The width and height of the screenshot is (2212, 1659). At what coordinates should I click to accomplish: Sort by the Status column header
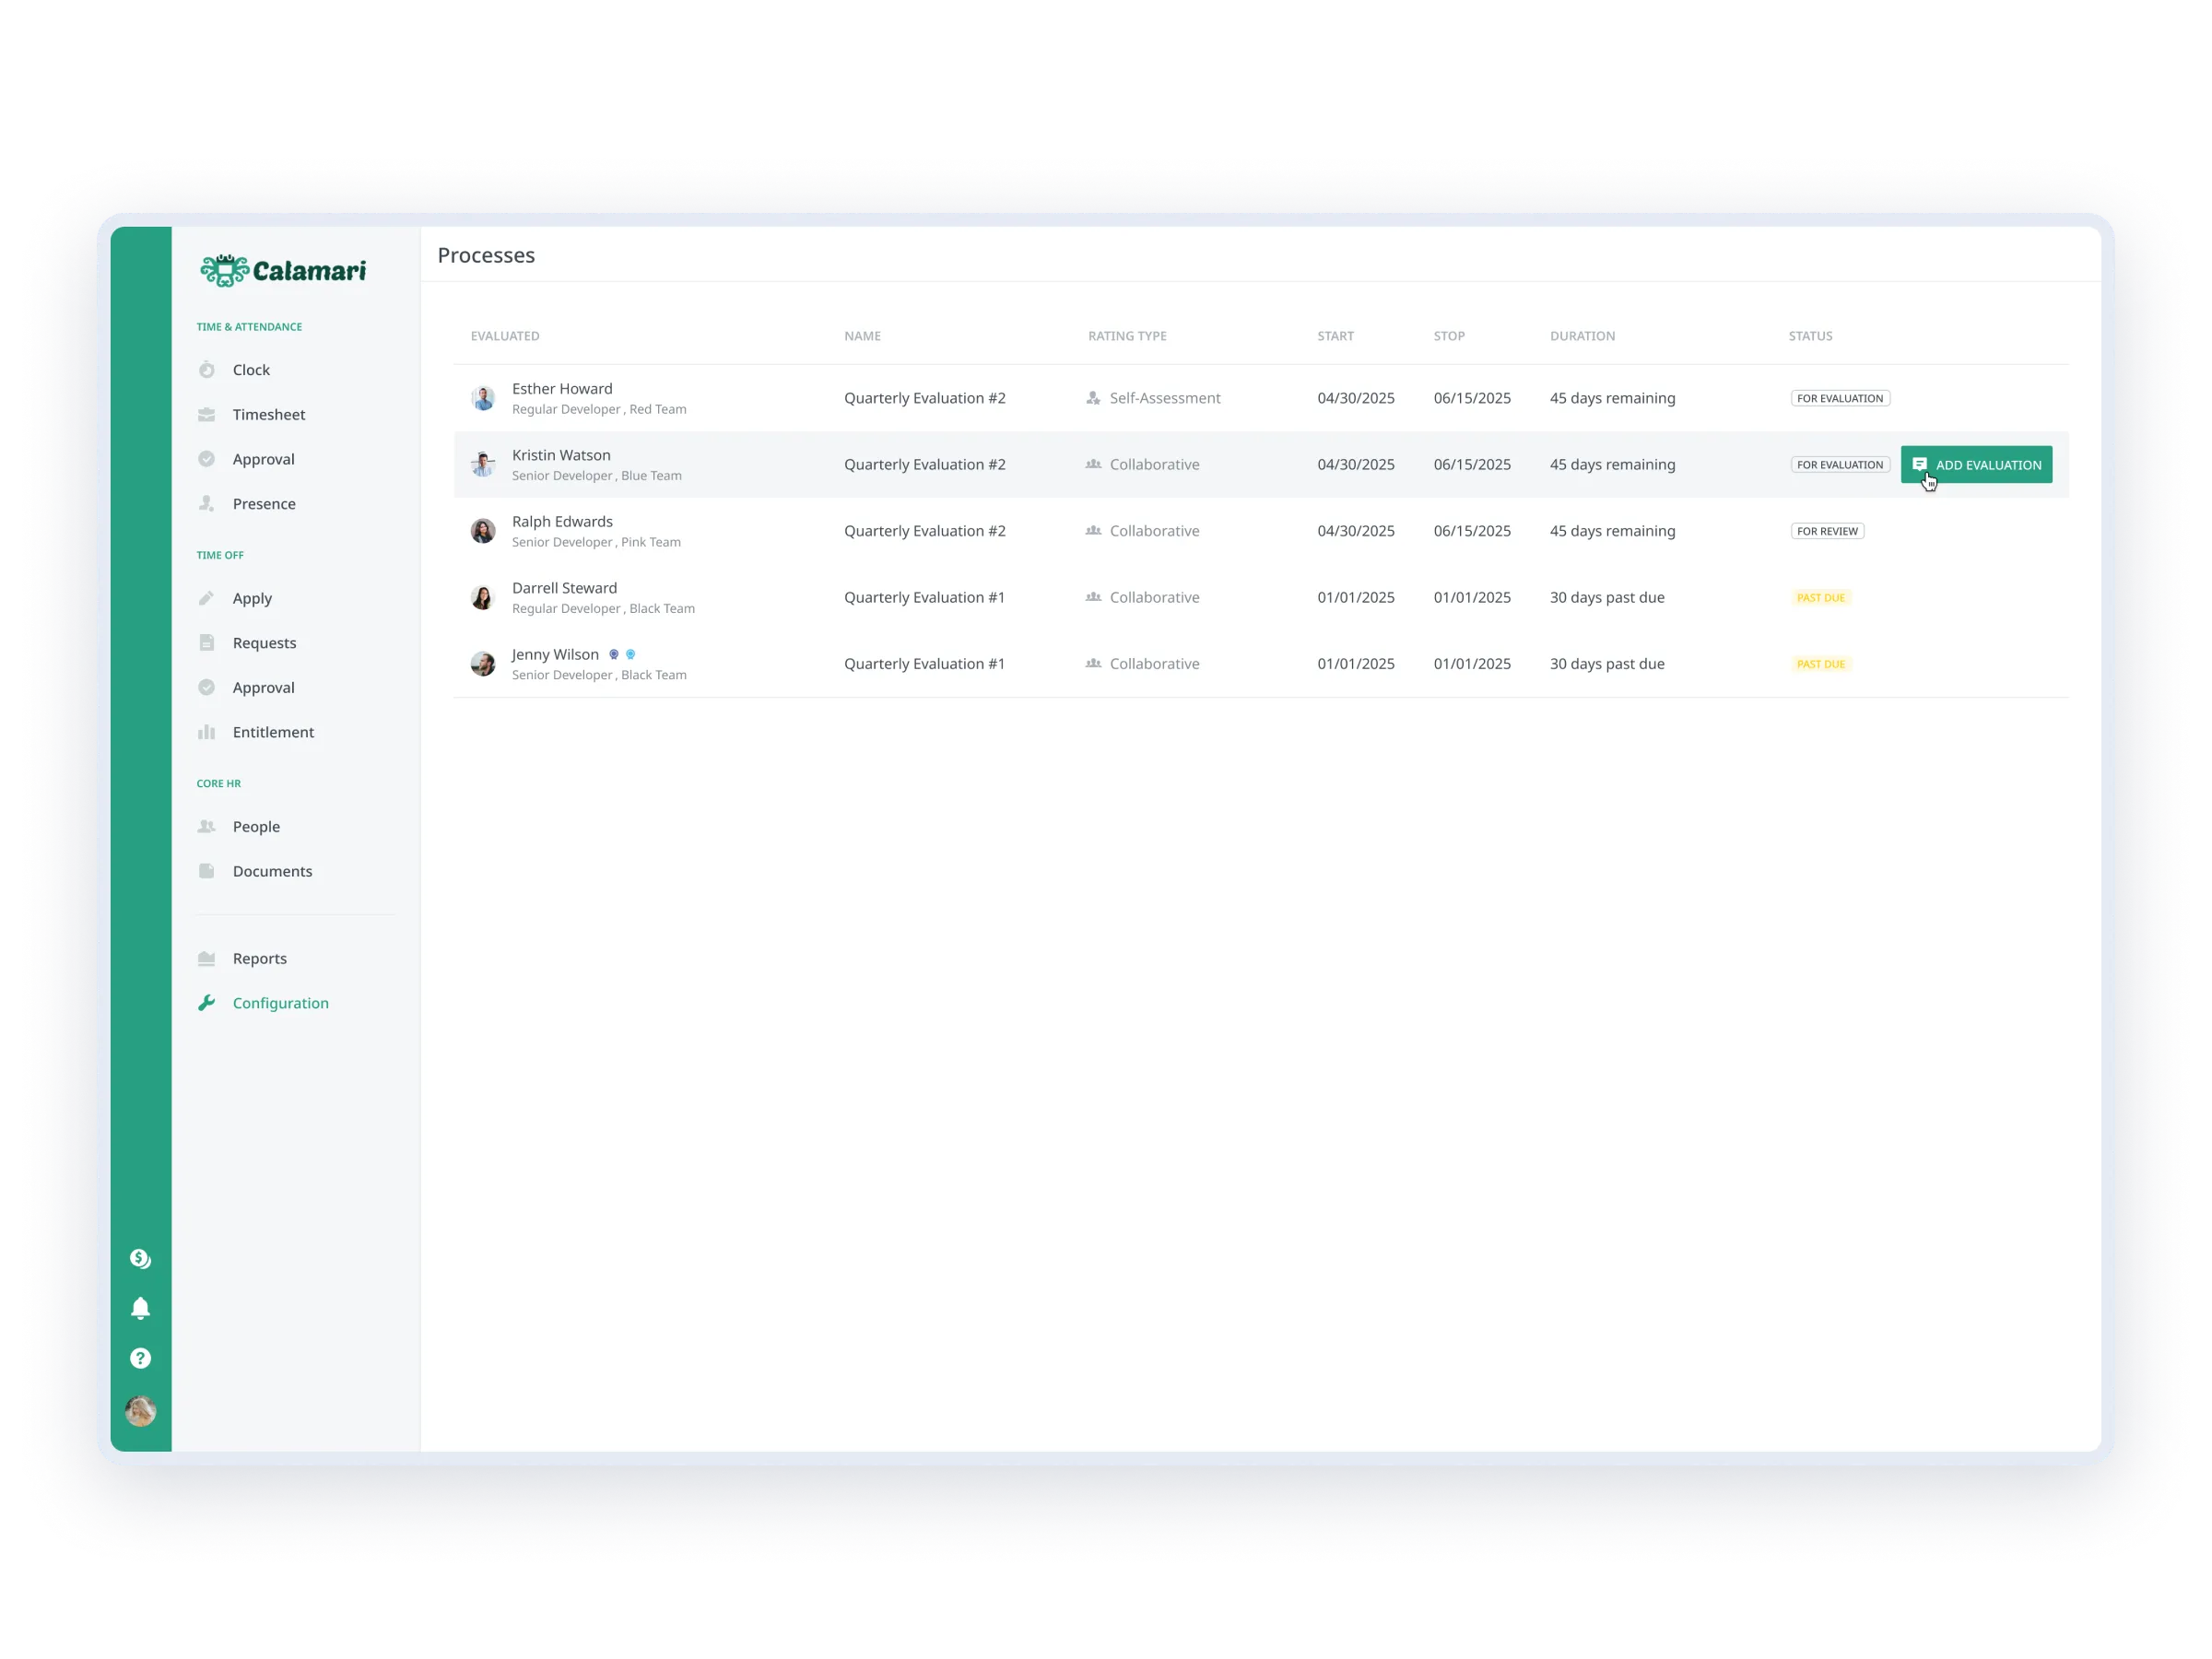1810,336
